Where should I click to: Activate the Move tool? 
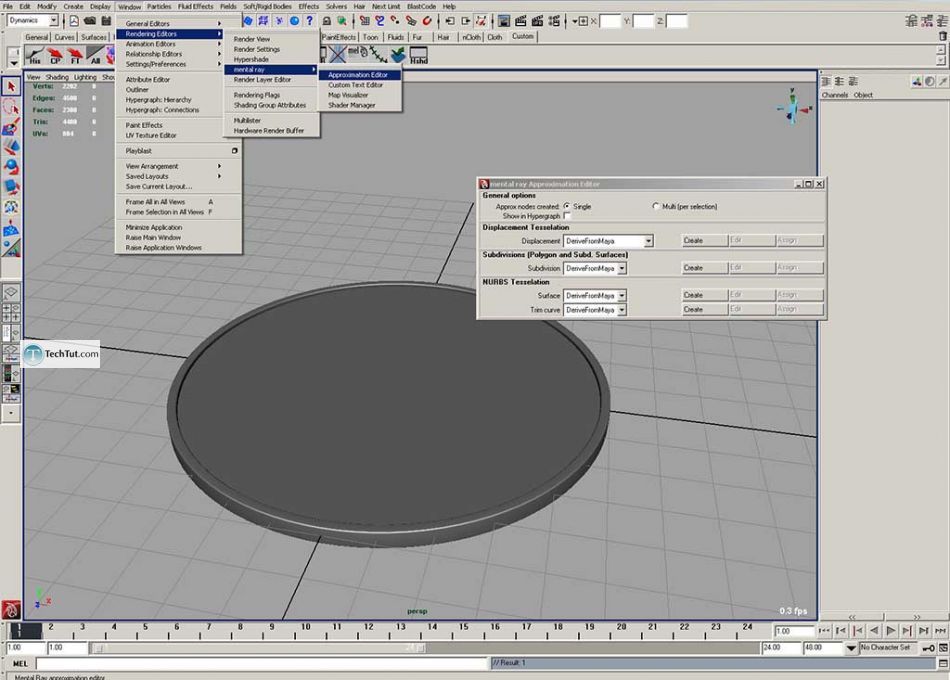point(11,147)
